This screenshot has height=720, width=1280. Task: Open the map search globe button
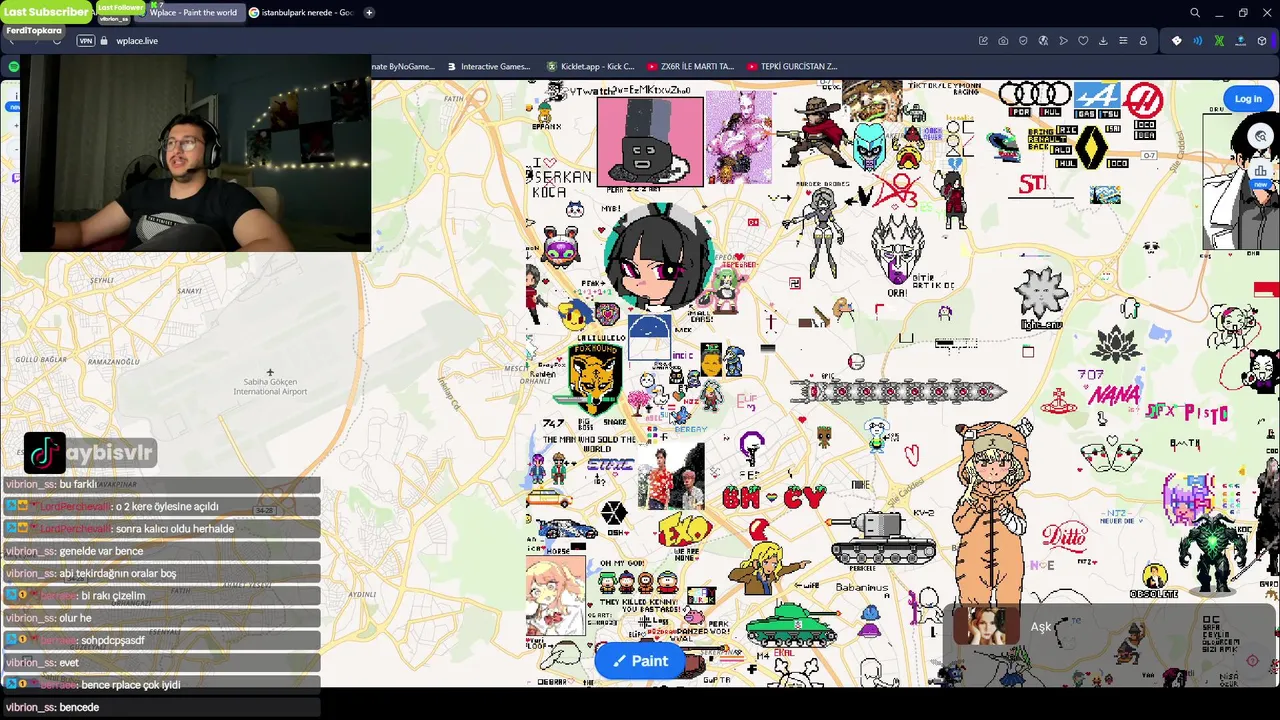1261,137
